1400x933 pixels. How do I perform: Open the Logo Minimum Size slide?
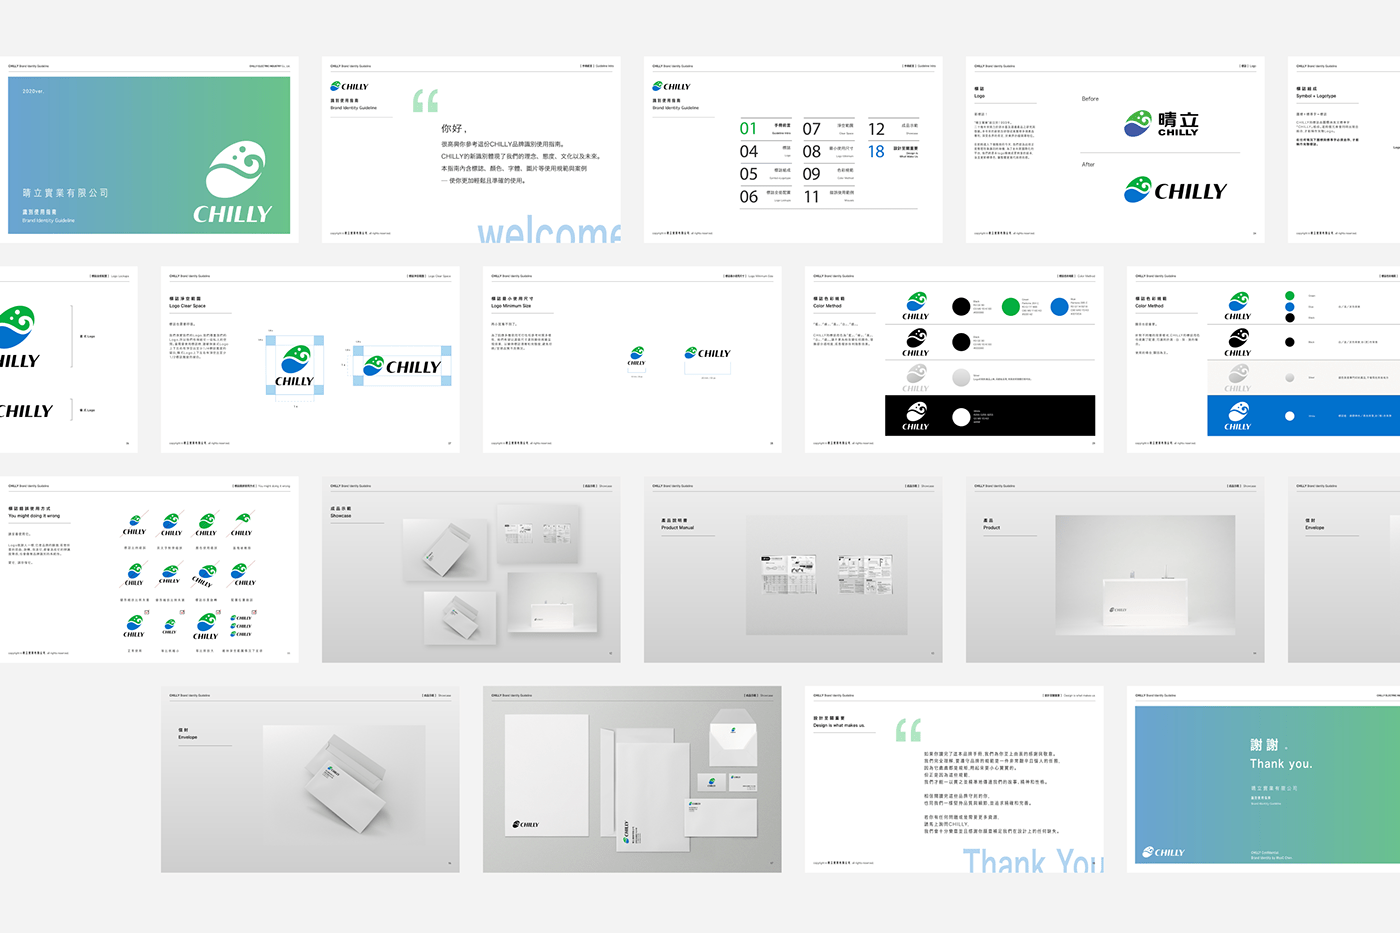(632, 359)
